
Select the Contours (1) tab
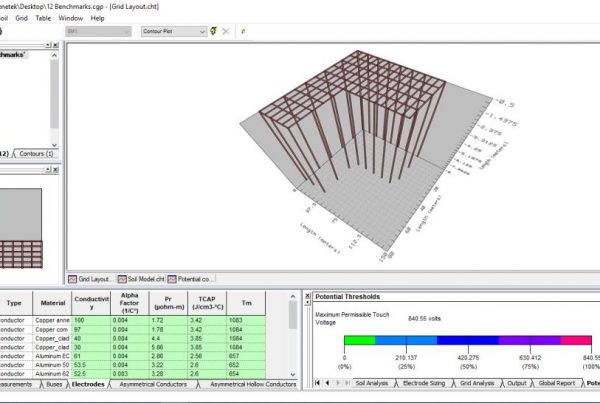35,153
